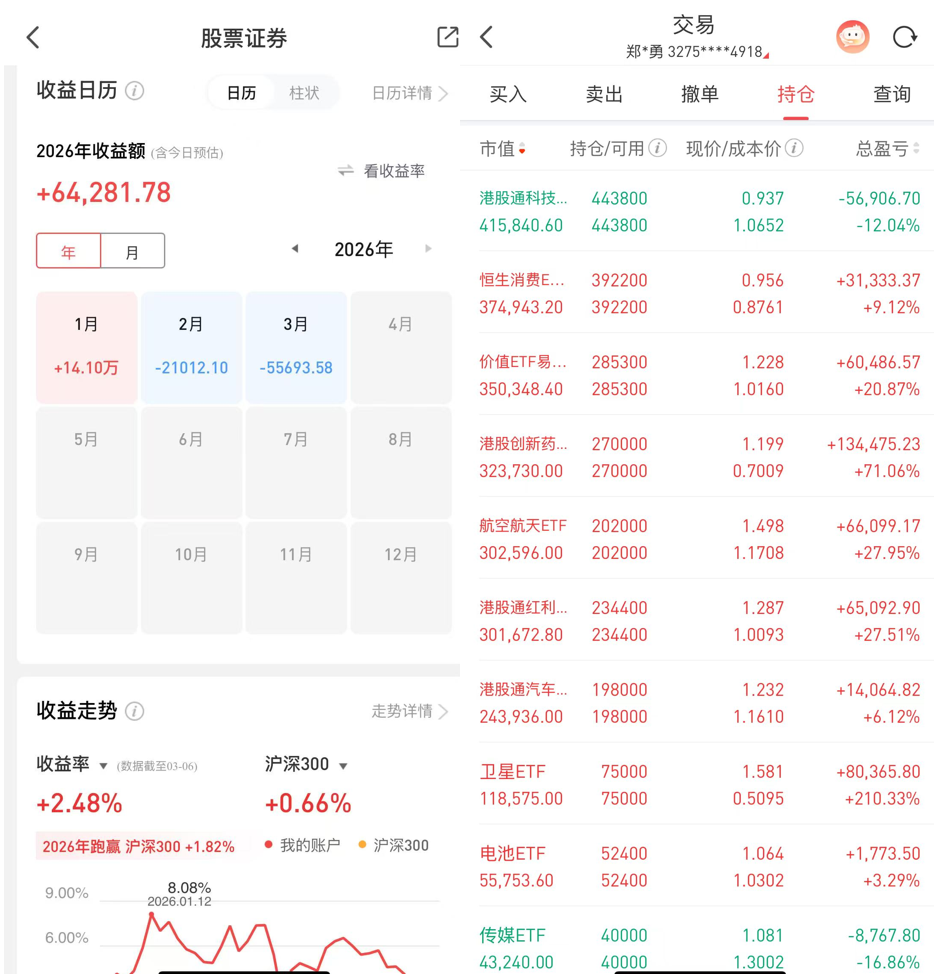Open the 1月 calendar cell (+14.10万)
Screen dimensions: 934x974
86,347
